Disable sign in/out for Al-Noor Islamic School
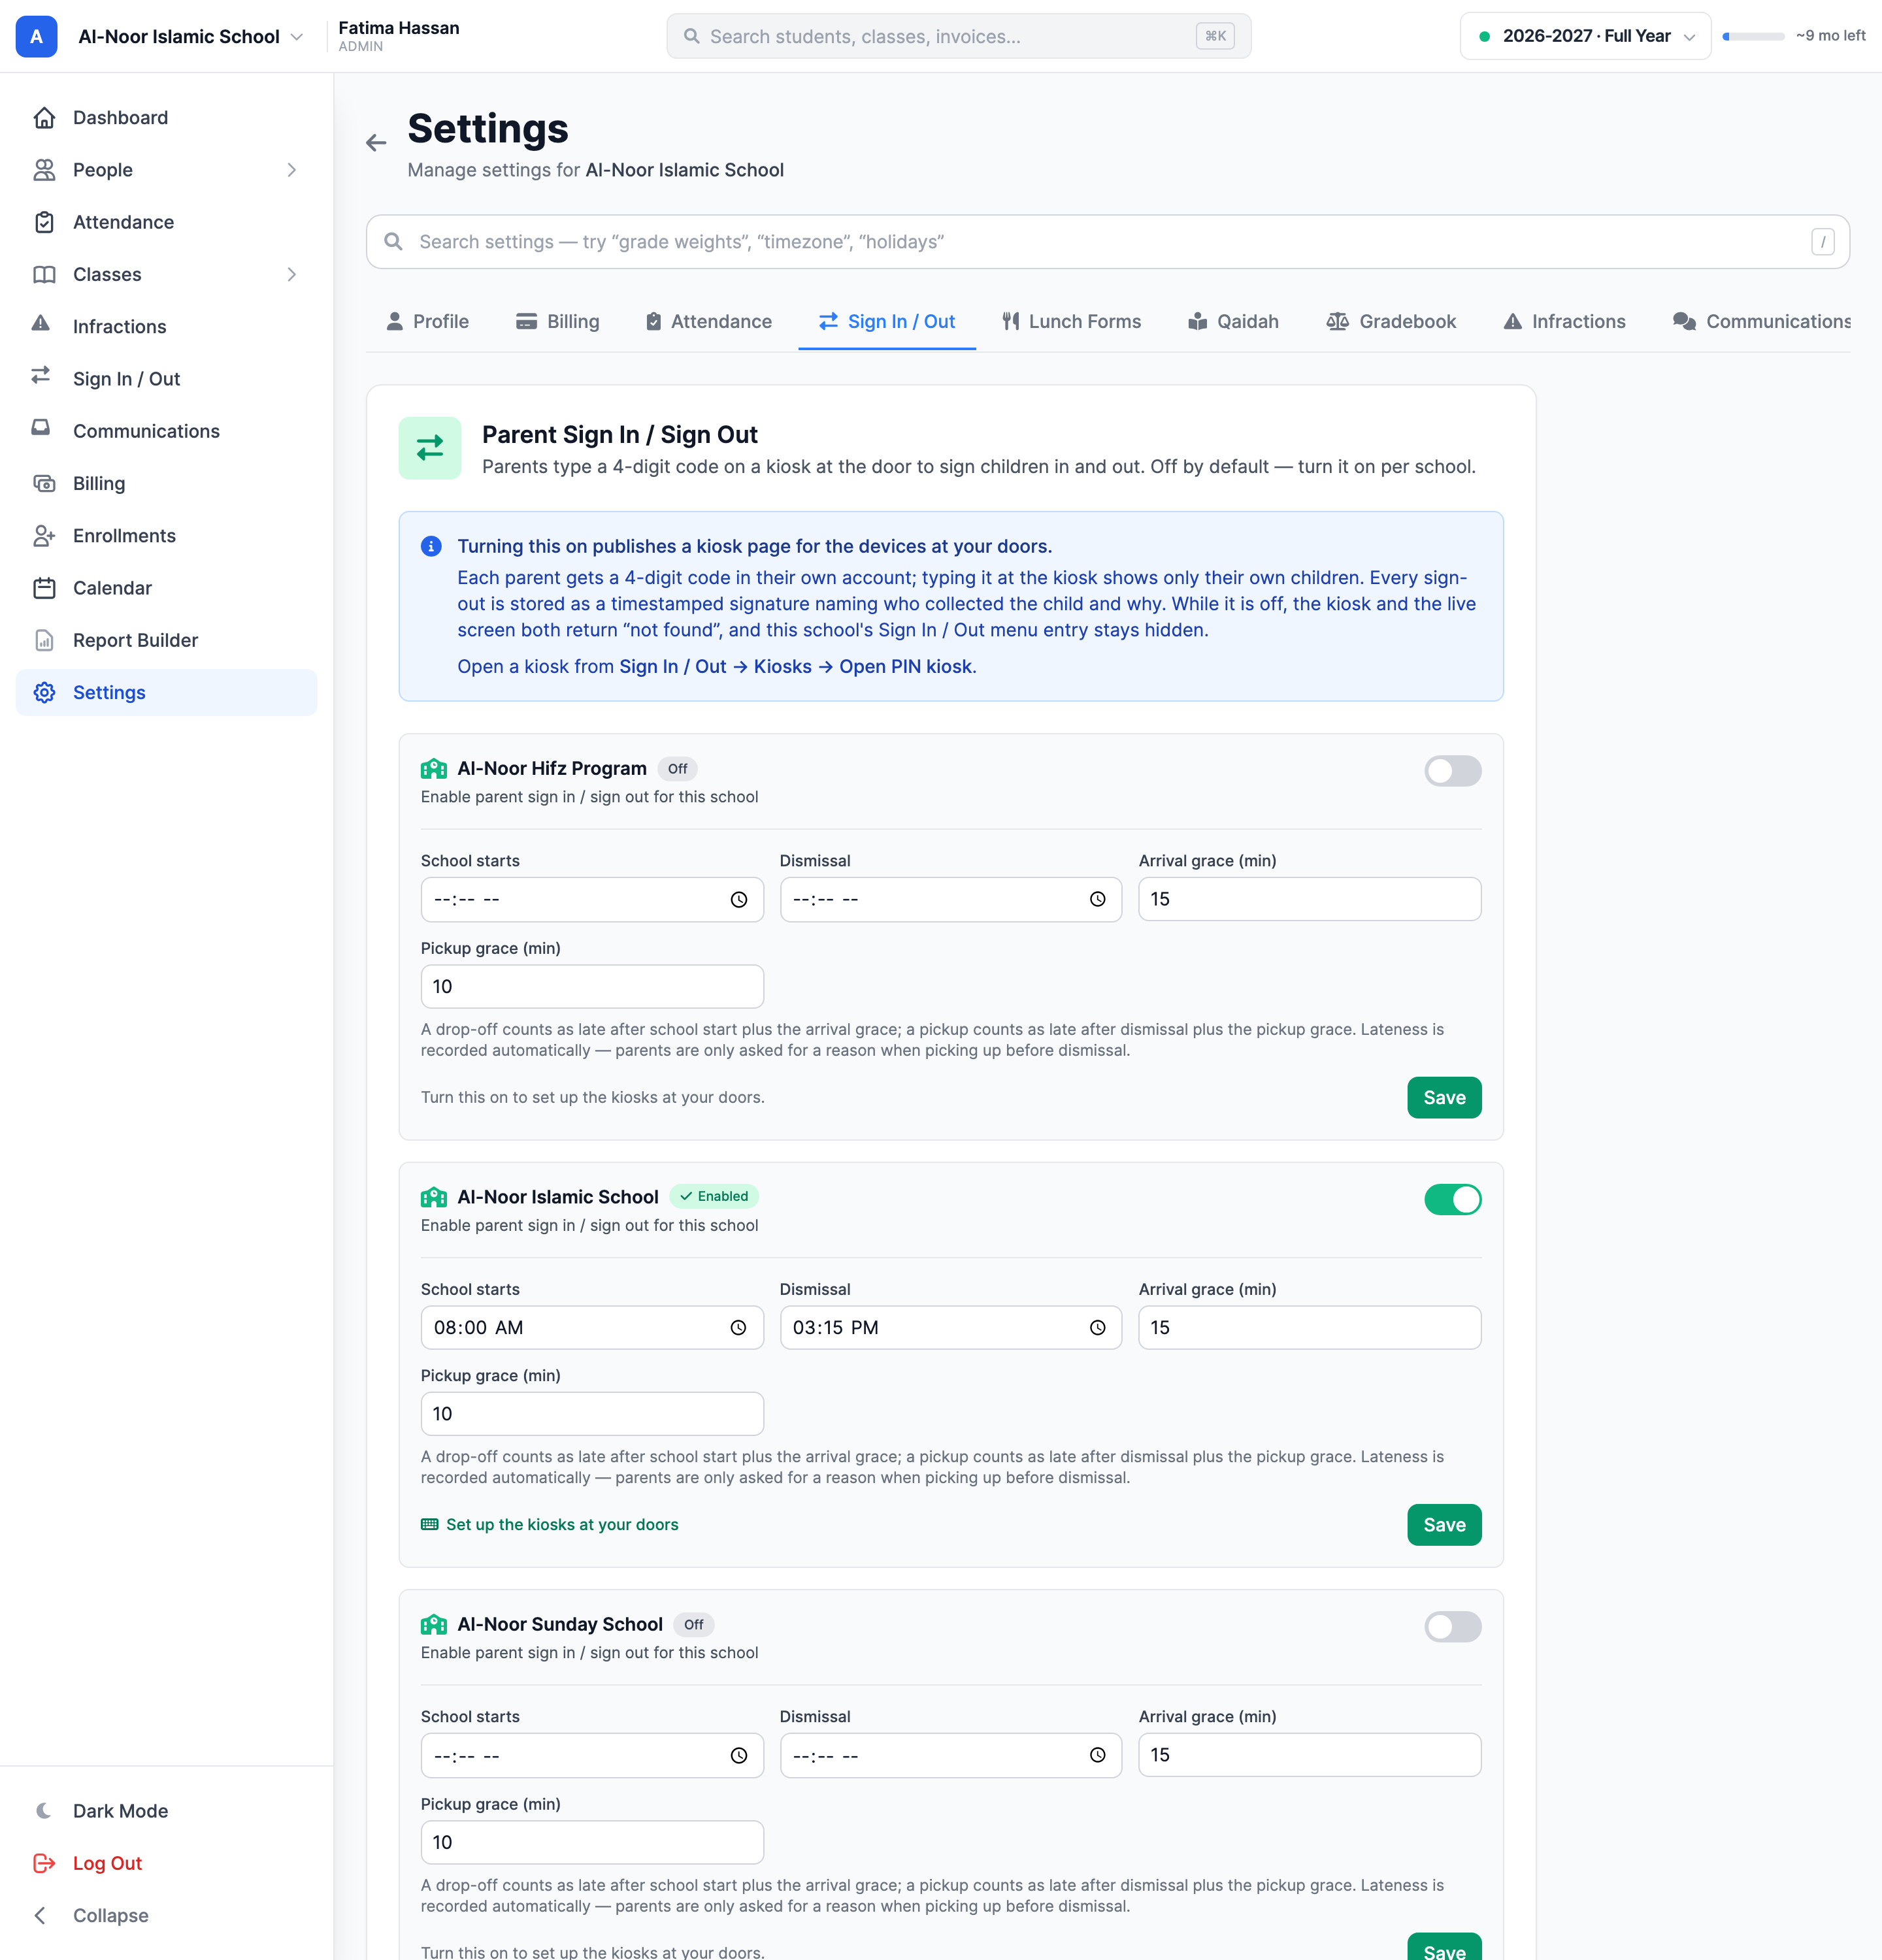 click(x=1452, y=1199)
